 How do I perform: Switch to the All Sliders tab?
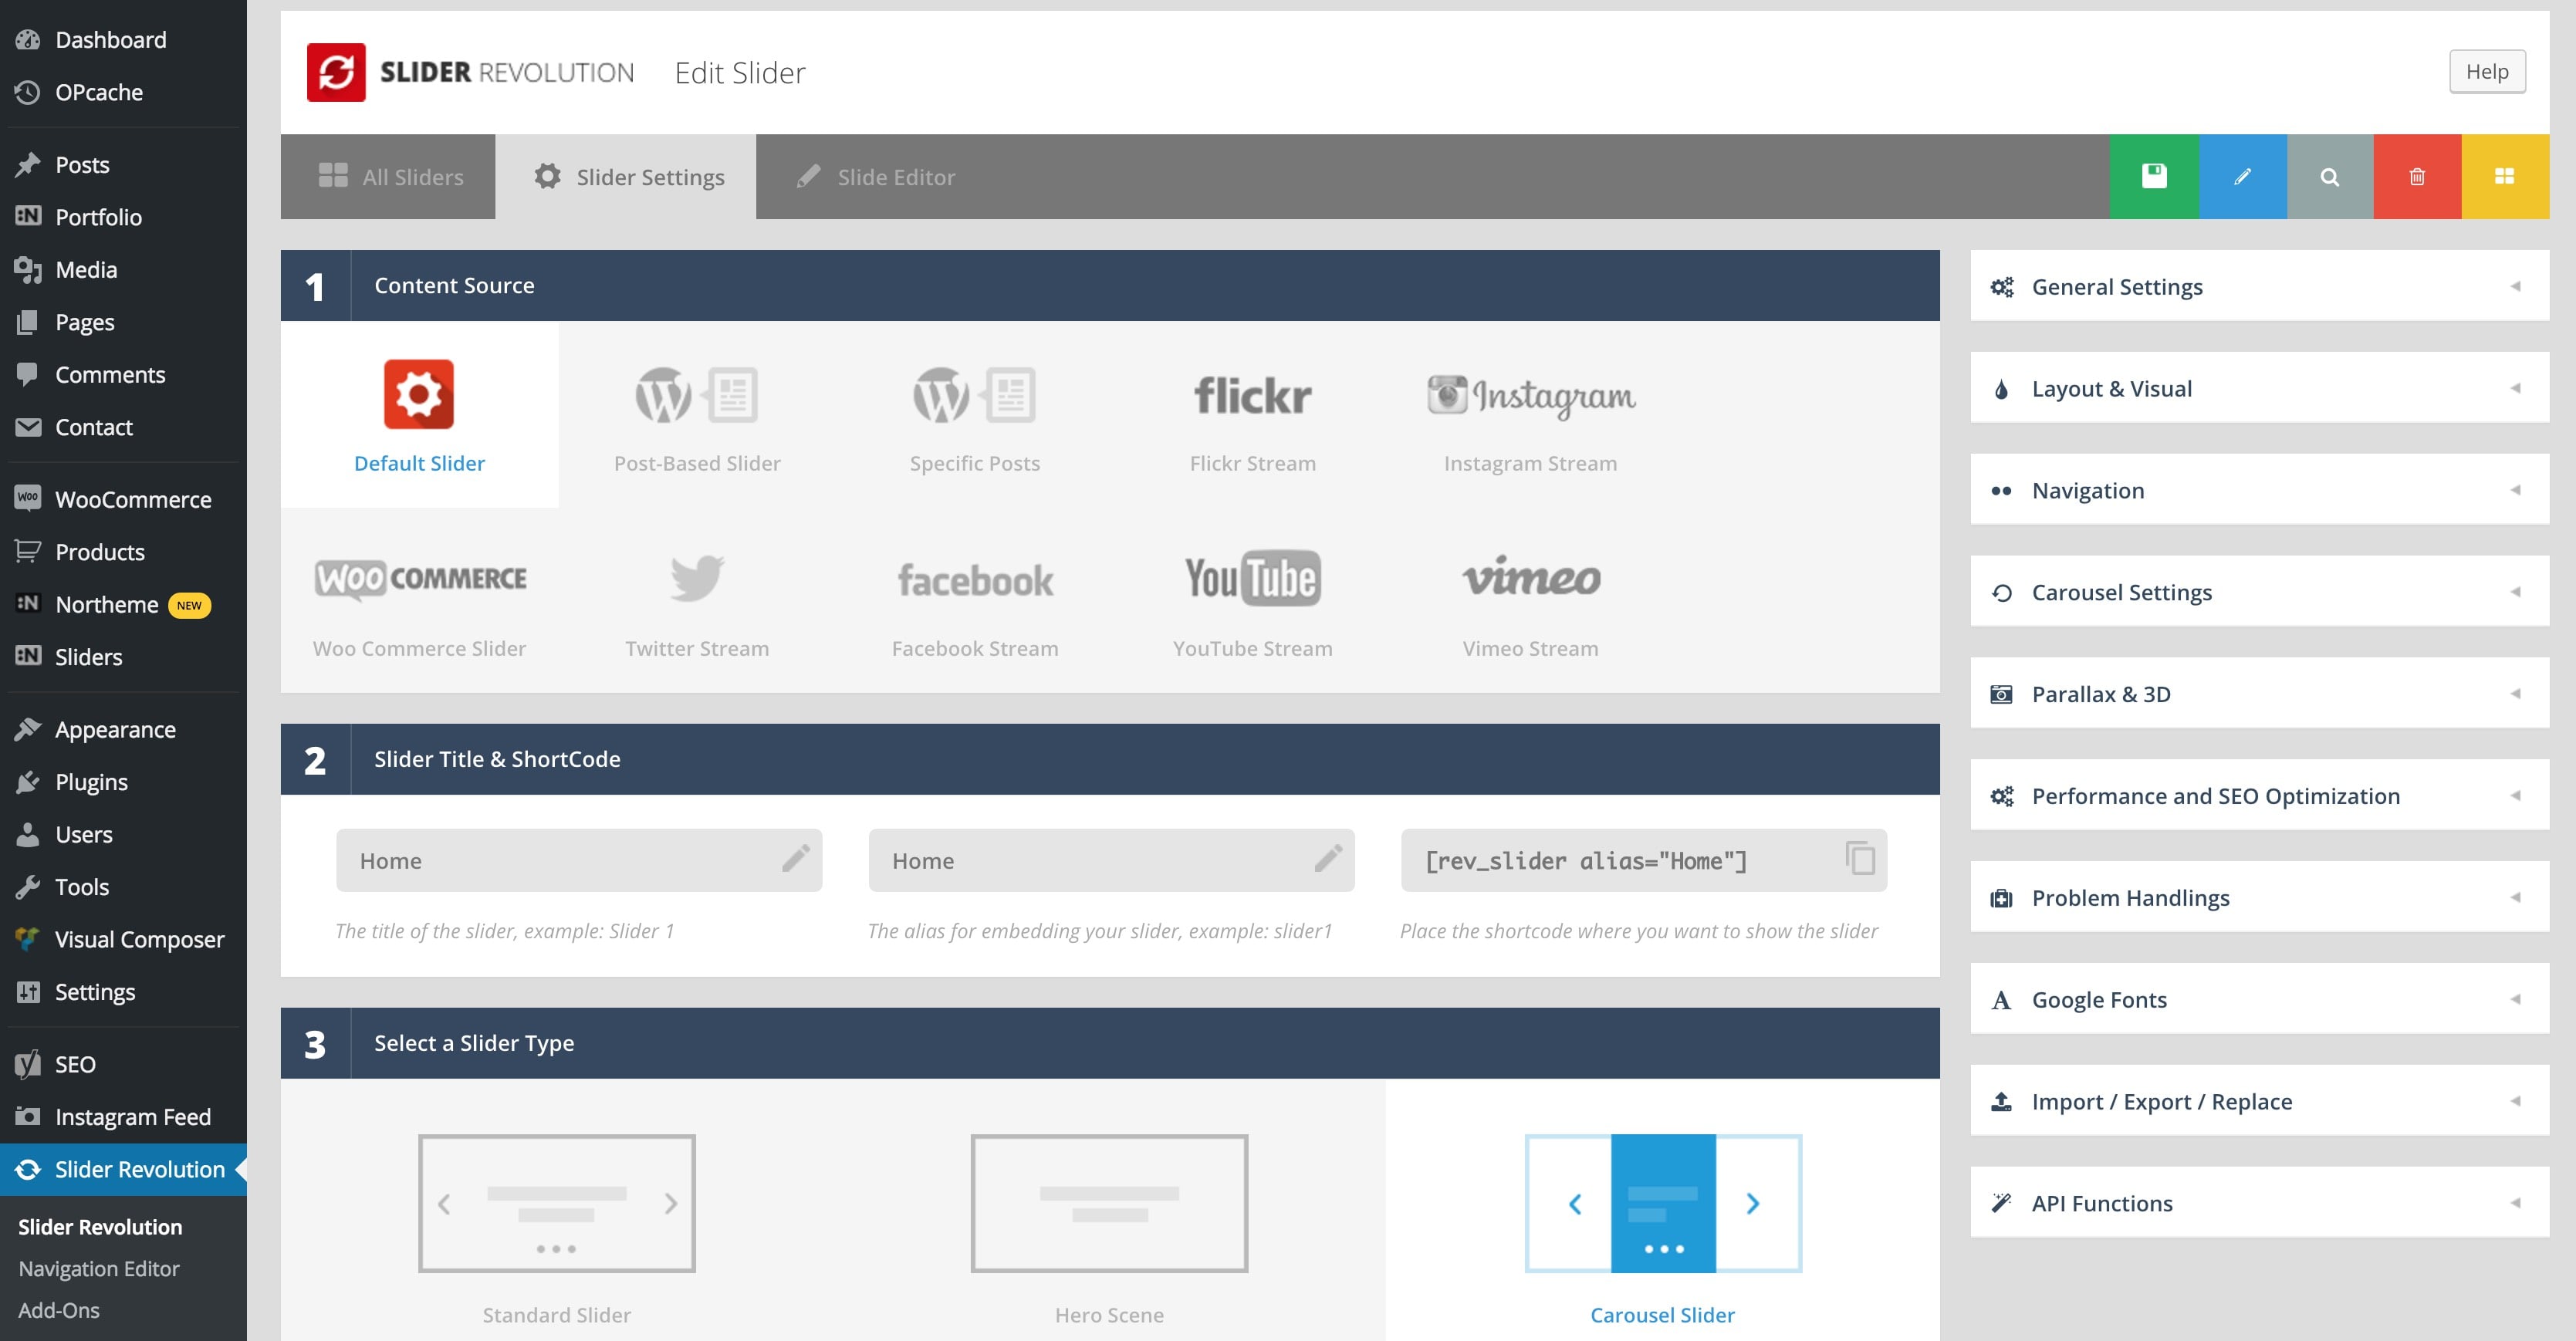(390, 175)
